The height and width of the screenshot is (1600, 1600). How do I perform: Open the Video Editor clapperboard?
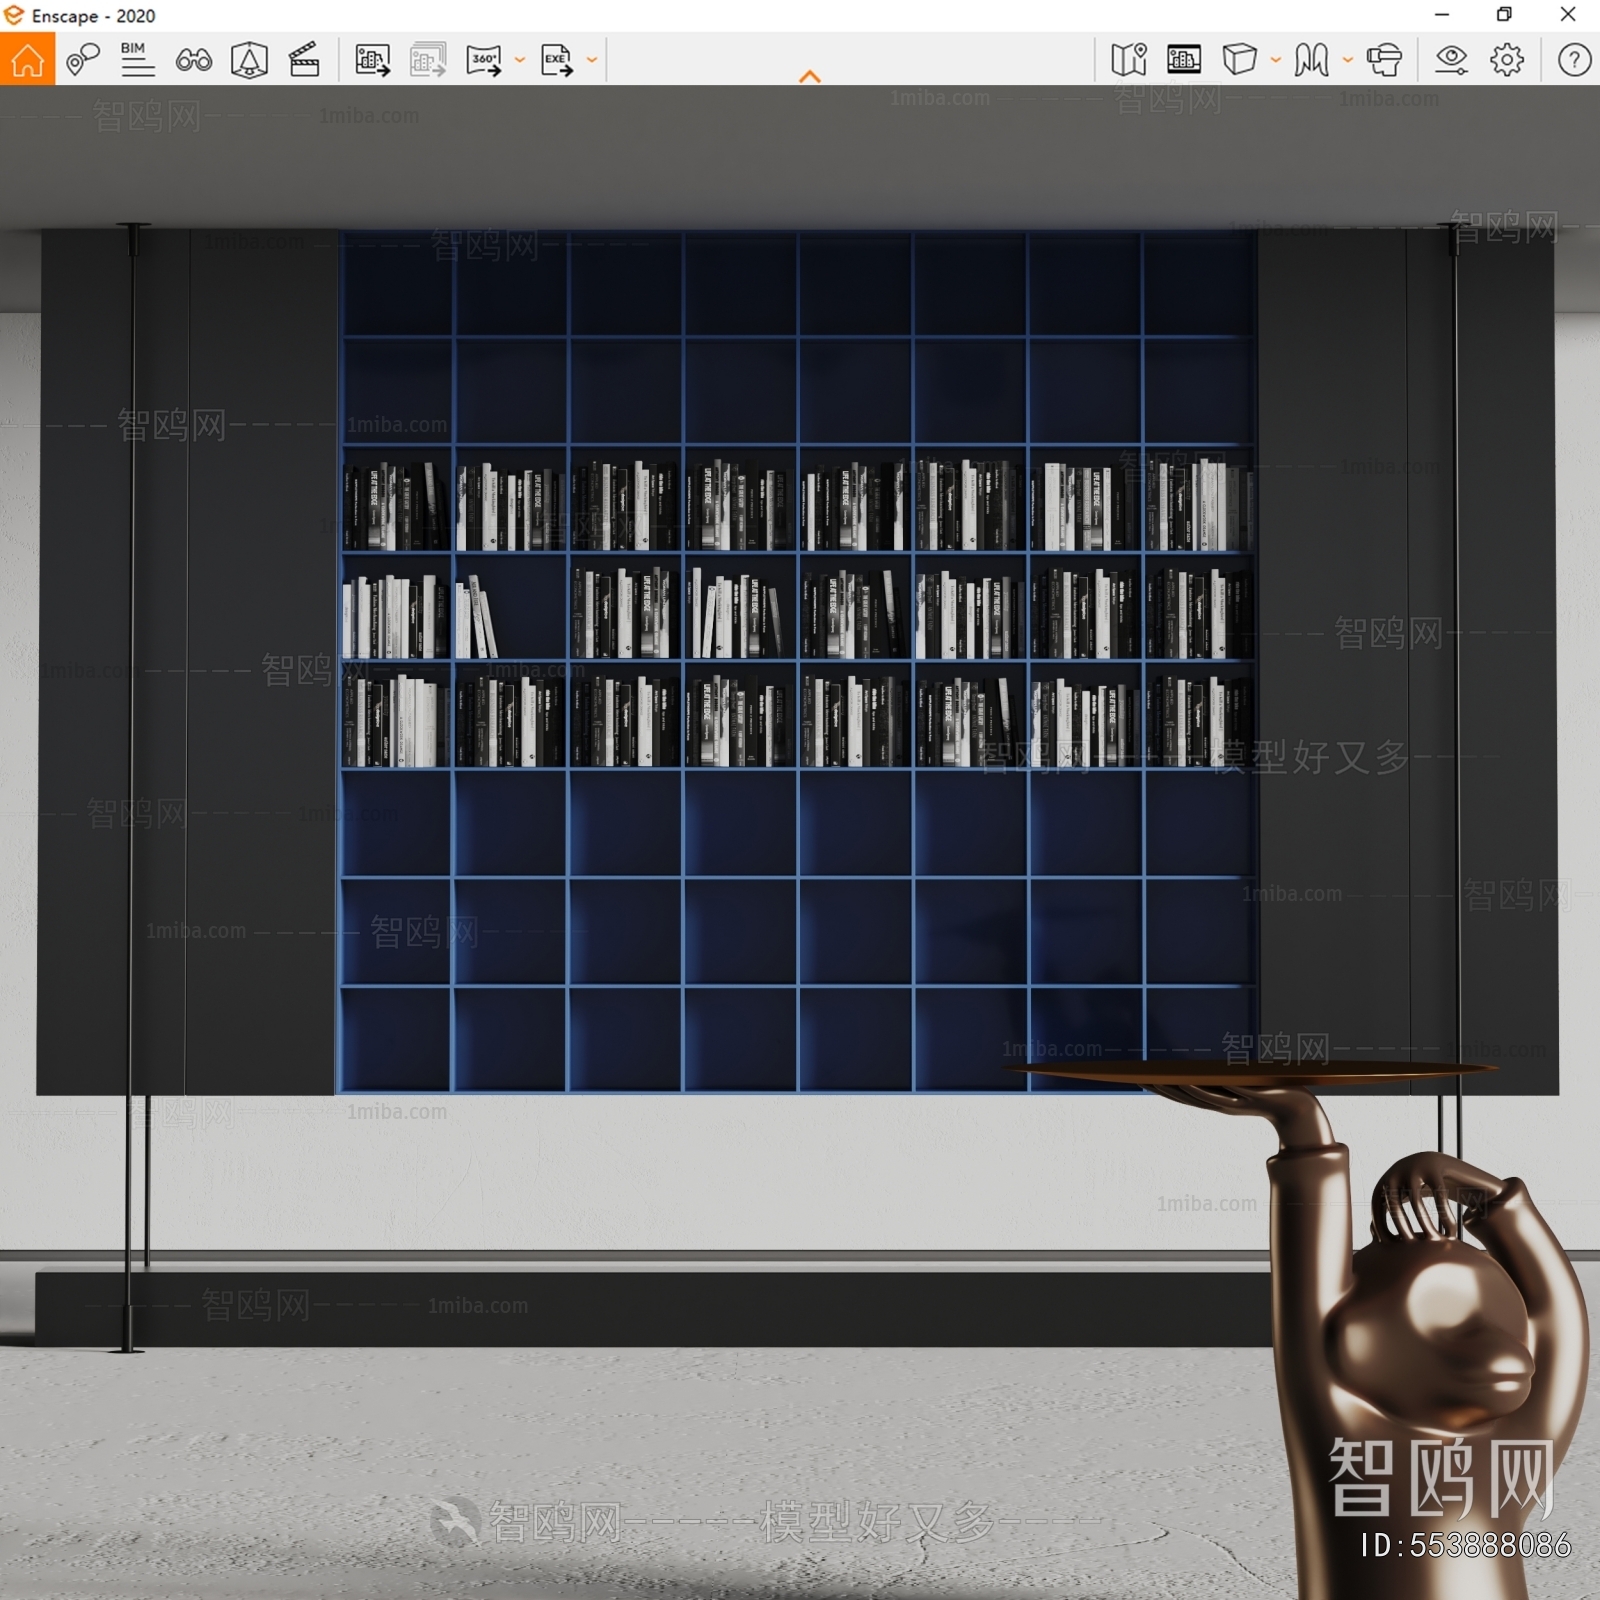[x=304, y=60]
